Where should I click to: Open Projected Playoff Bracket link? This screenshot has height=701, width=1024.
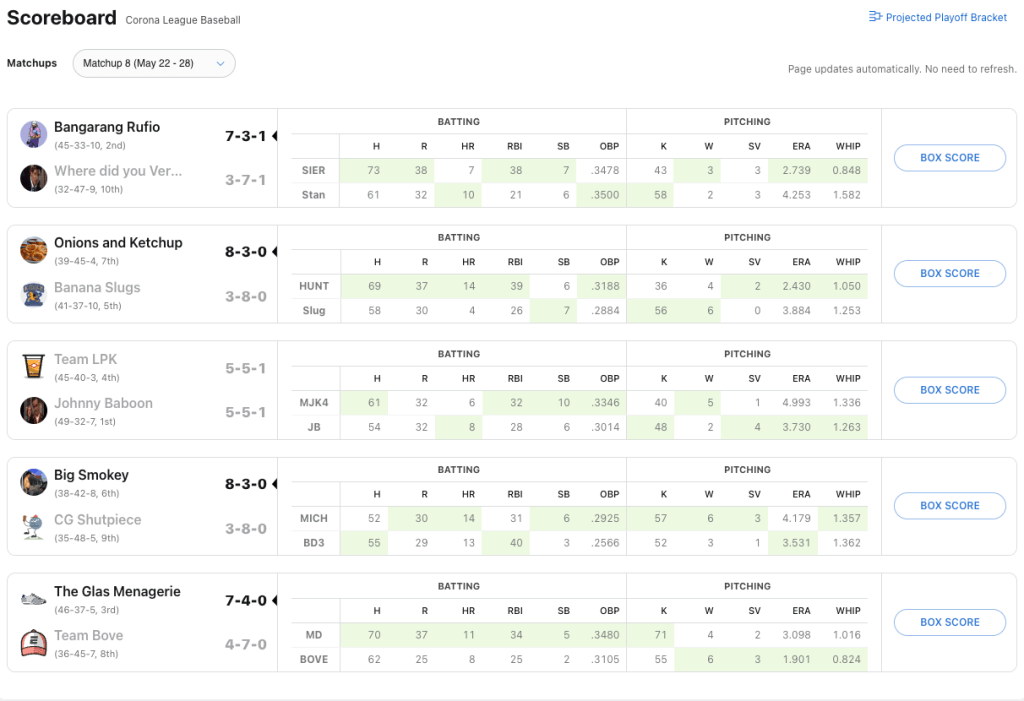pos(938,17)
